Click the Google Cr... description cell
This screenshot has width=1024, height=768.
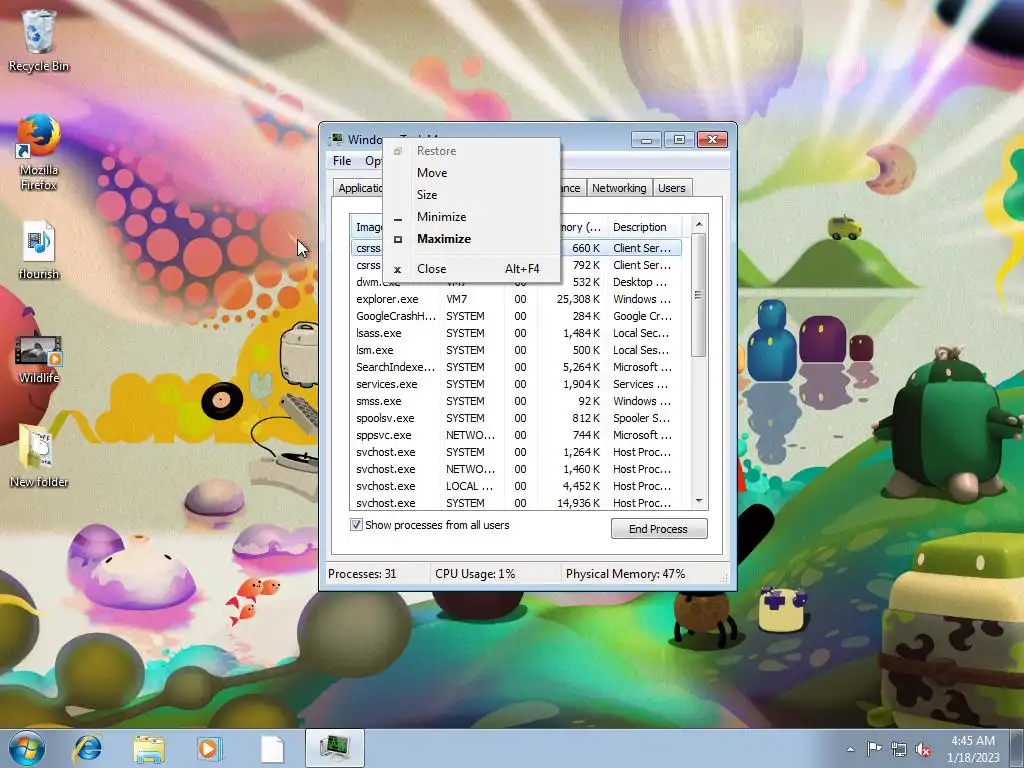point(642,316)
